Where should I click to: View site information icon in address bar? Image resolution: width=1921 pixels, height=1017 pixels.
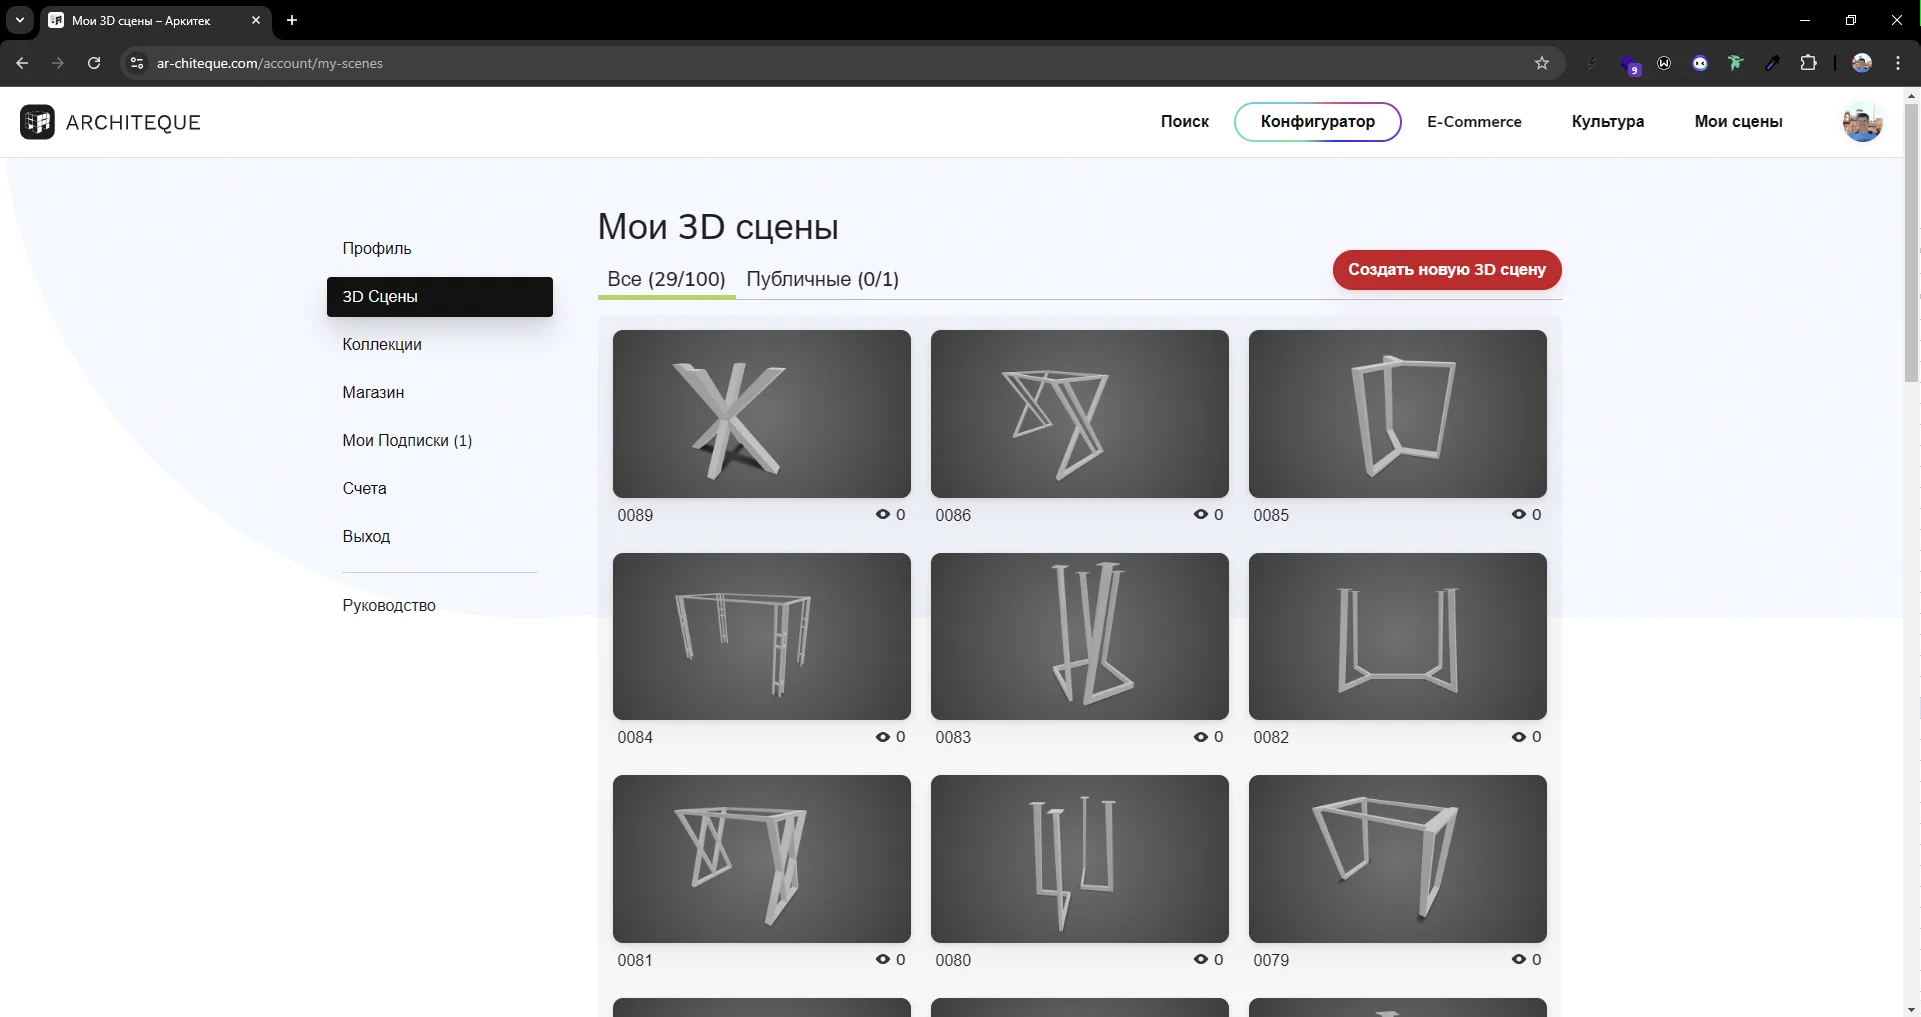[137, 63]
